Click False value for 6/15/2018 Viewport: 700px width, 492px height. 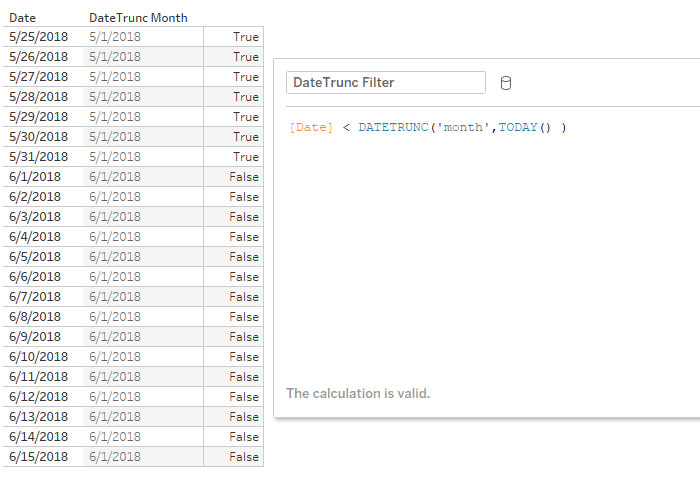pyautogui.click(x=244, y=457)
